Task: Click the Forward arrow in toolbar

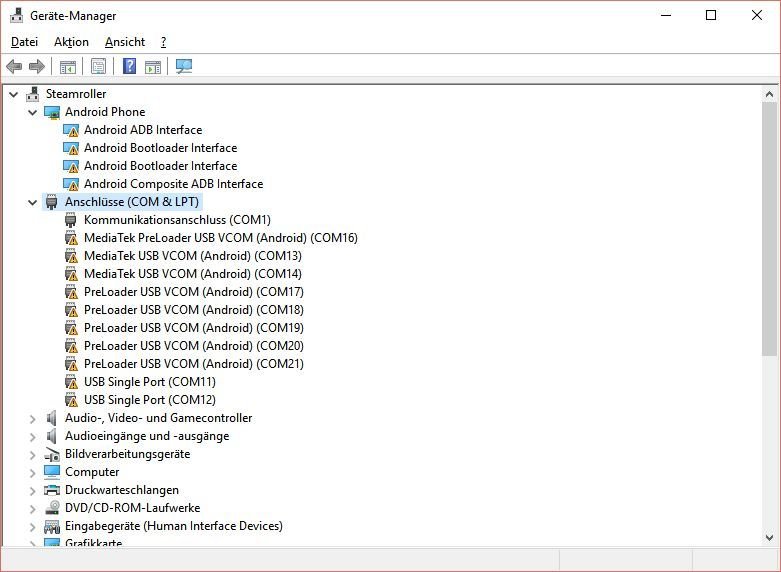Action: 37,66
